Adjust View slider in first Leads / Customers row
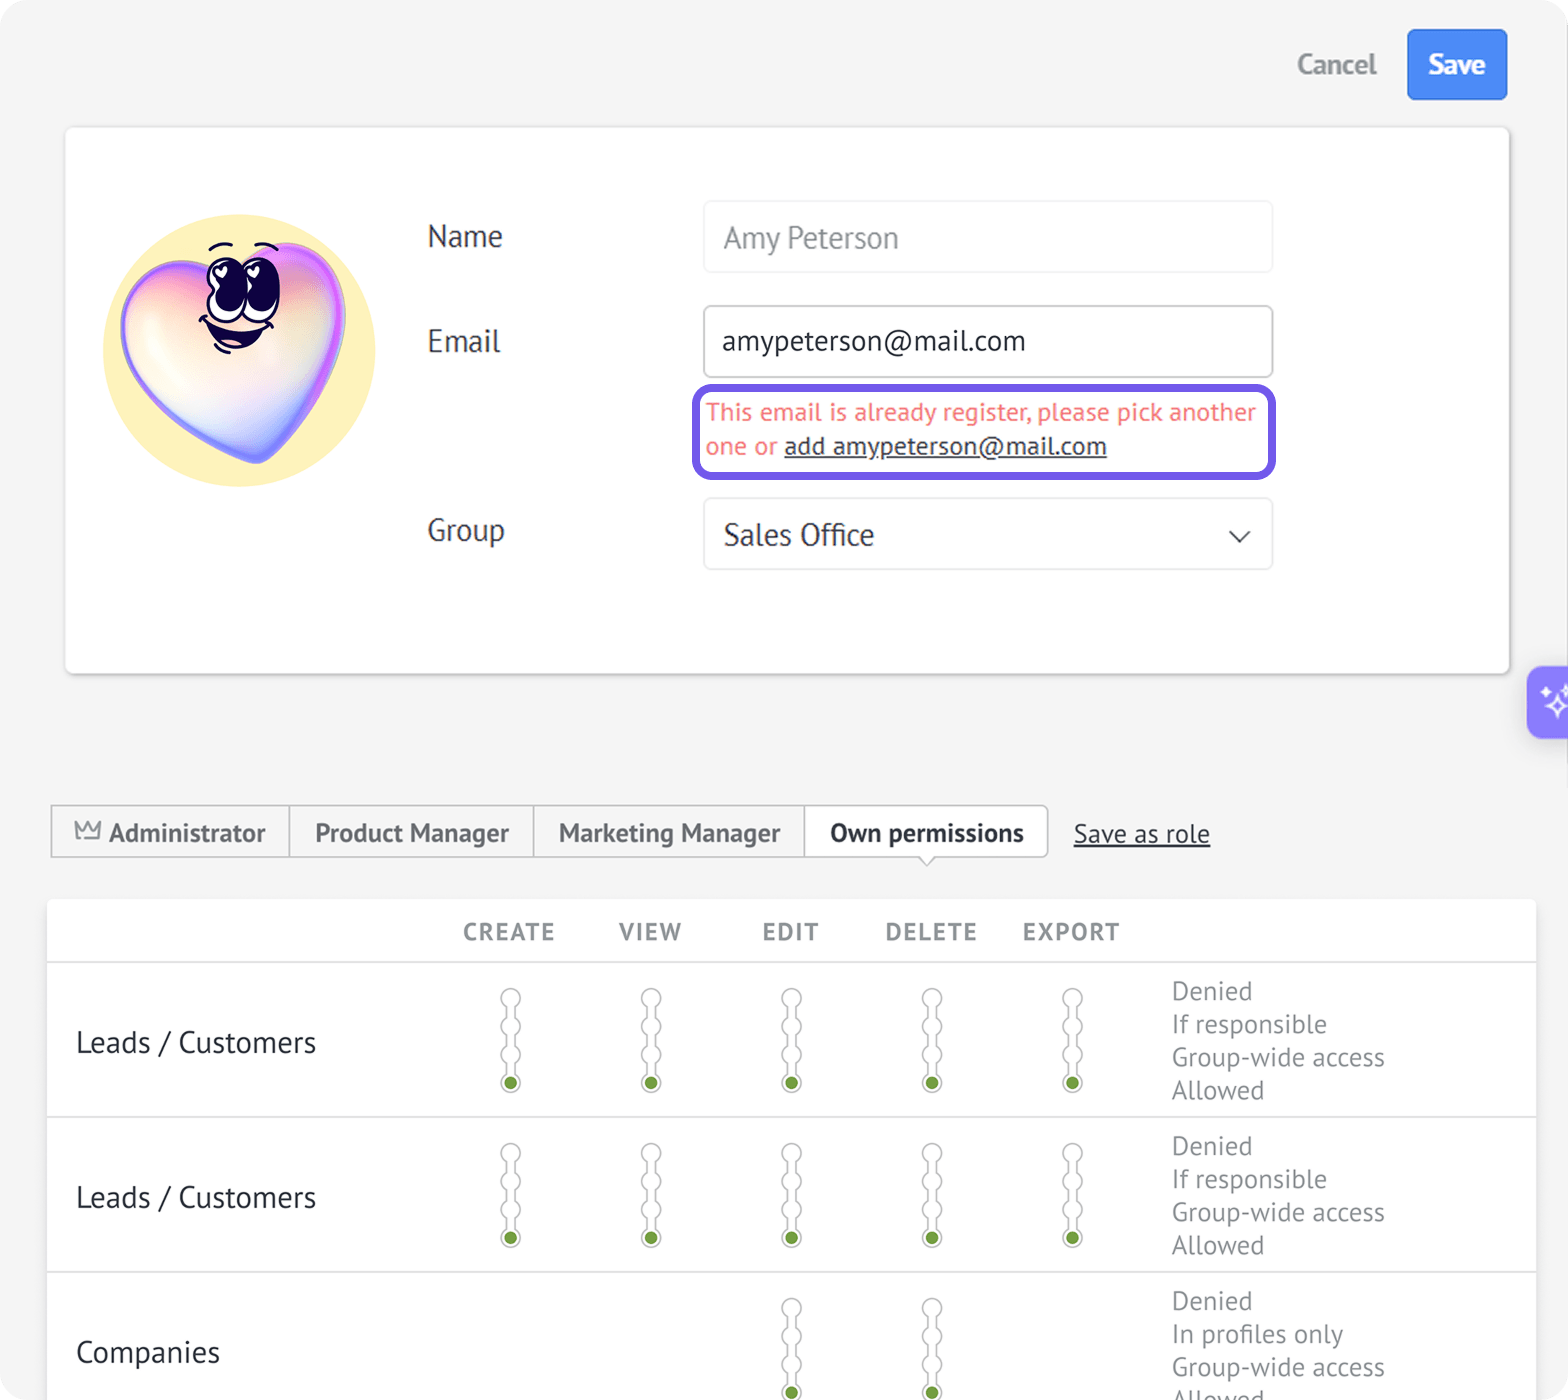The height and width of the screenshot is (1400, 1568). 651,1040
